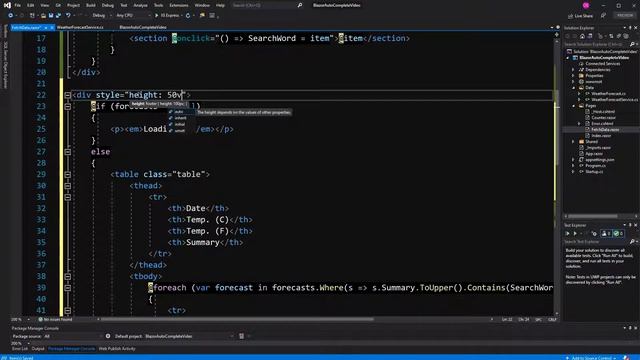Viewport: 640px width, 360px height.
Task: Collapse the foreach block at line 39
Action: (x=68, y=288)
